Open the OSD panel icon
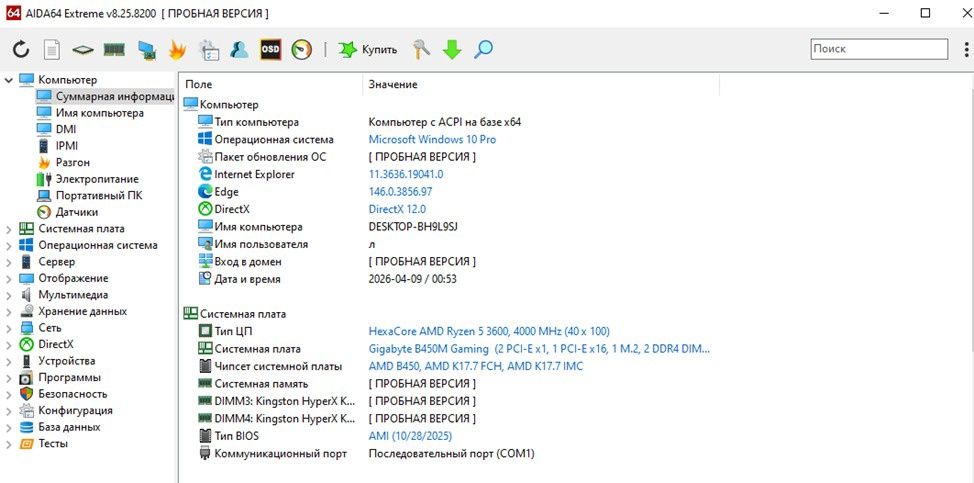The width and height of the screenshot is (974, 483). point(270,50)
